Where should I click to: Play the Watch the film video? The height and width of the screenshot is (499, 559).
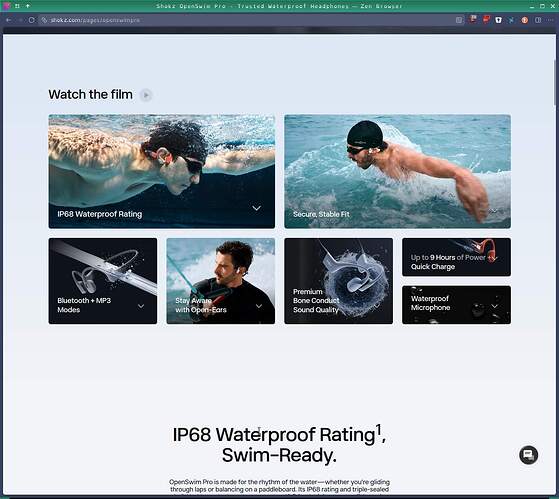146,95
